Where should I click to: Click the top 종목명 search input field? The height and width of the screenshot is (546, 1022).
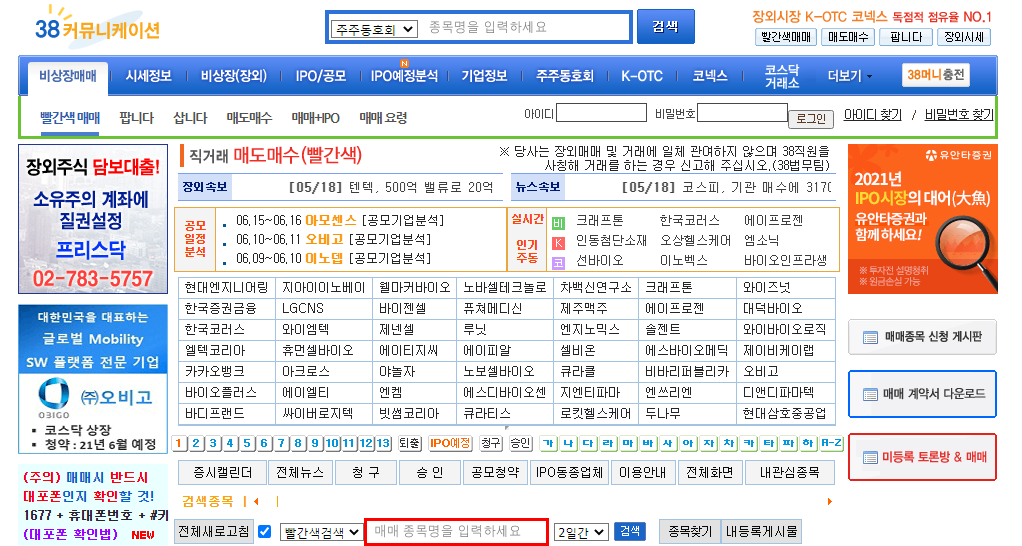527,27
